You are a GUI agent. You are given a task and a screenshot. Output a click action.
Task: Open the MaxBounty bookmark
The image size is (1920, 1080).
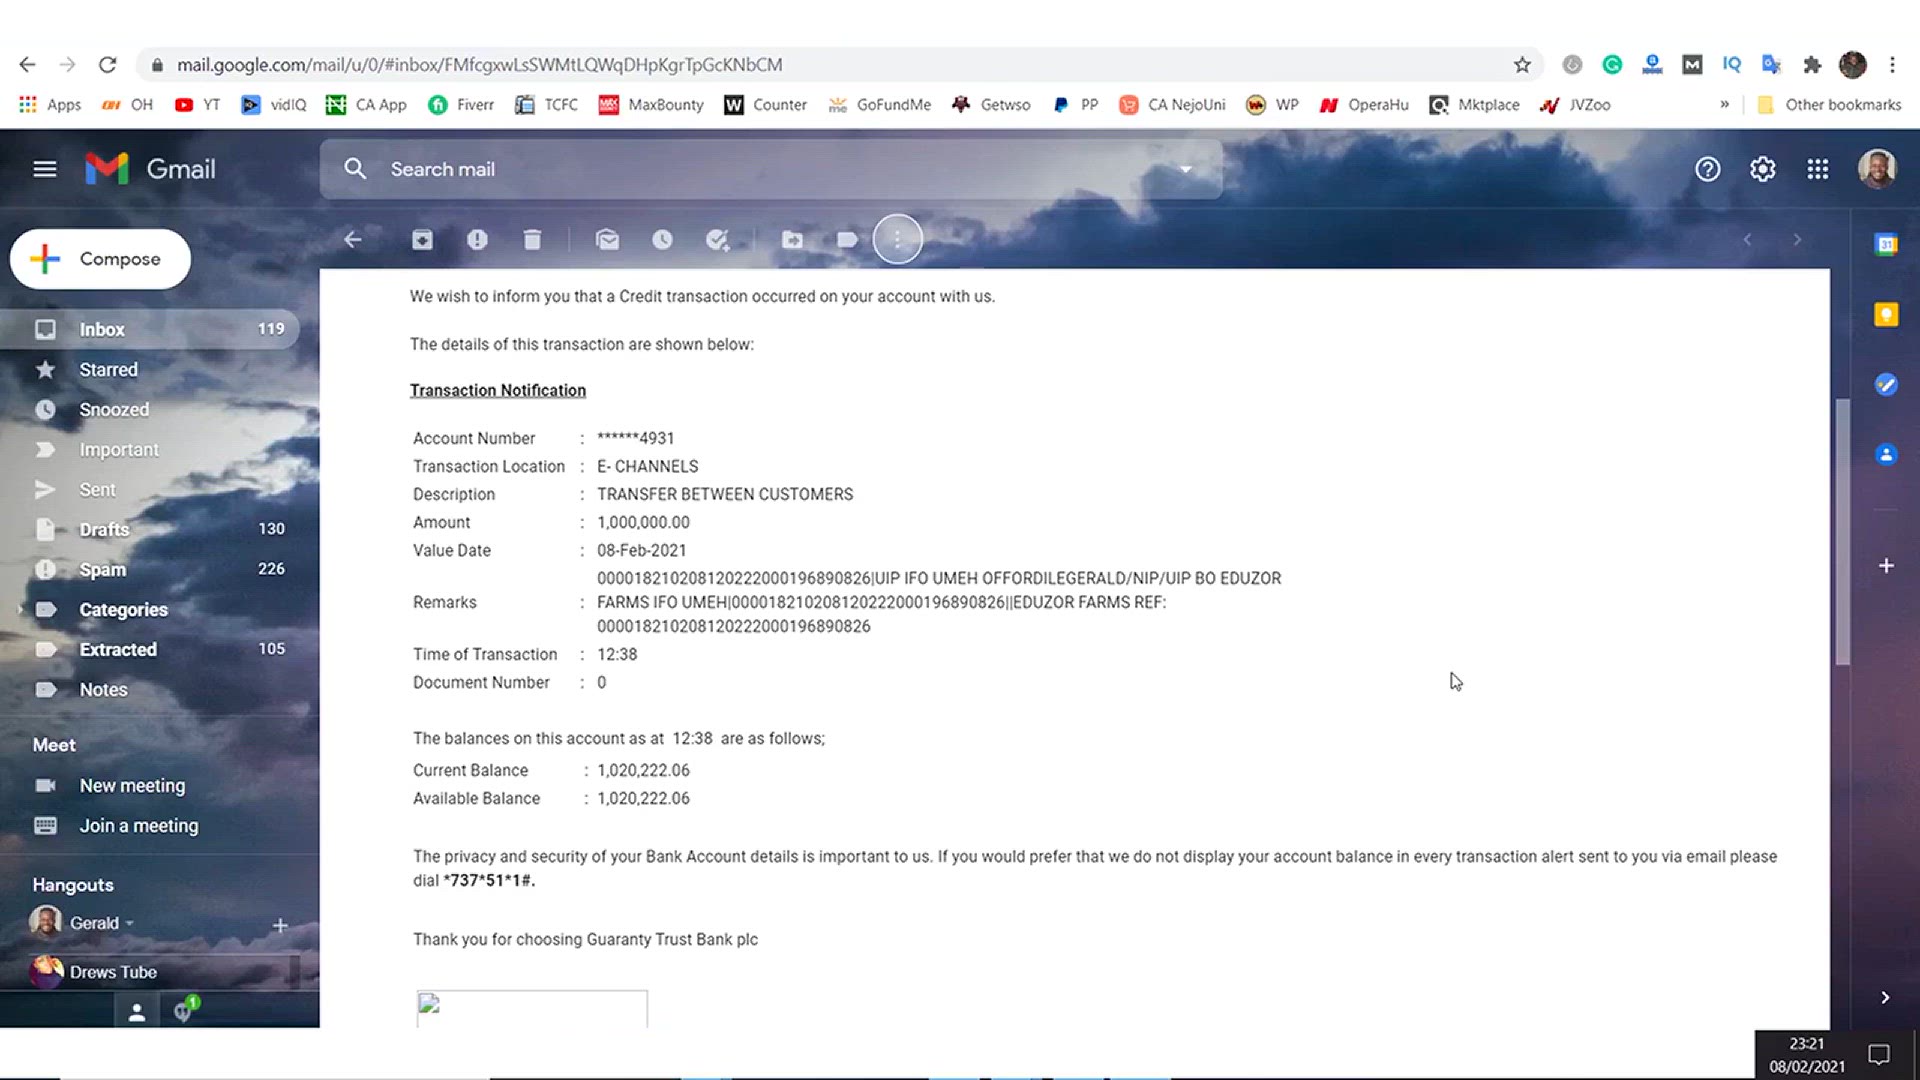pyautogui.click(x=651, y=105)
